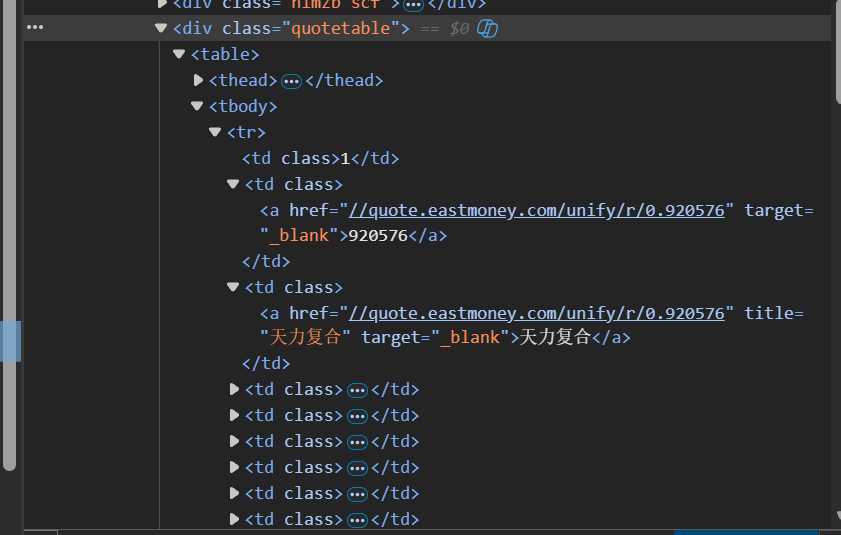Image resolution: width=841 pixels, height=535 pixels.
Task: Collapse the <tbody> node
Action: pyautogui.click(x=197, y=106)
